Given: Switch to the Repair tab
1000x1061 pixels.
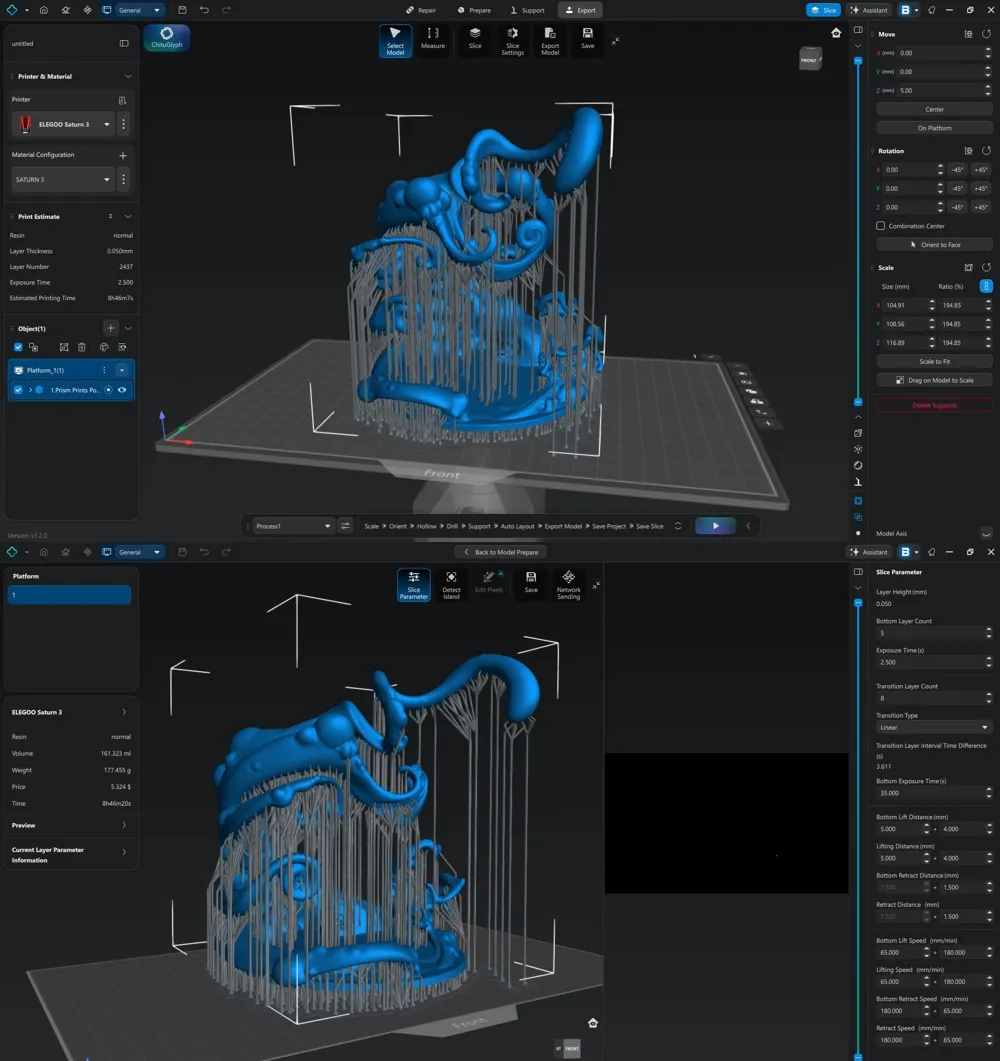Looking at the screenshot, I should [421, 10].
